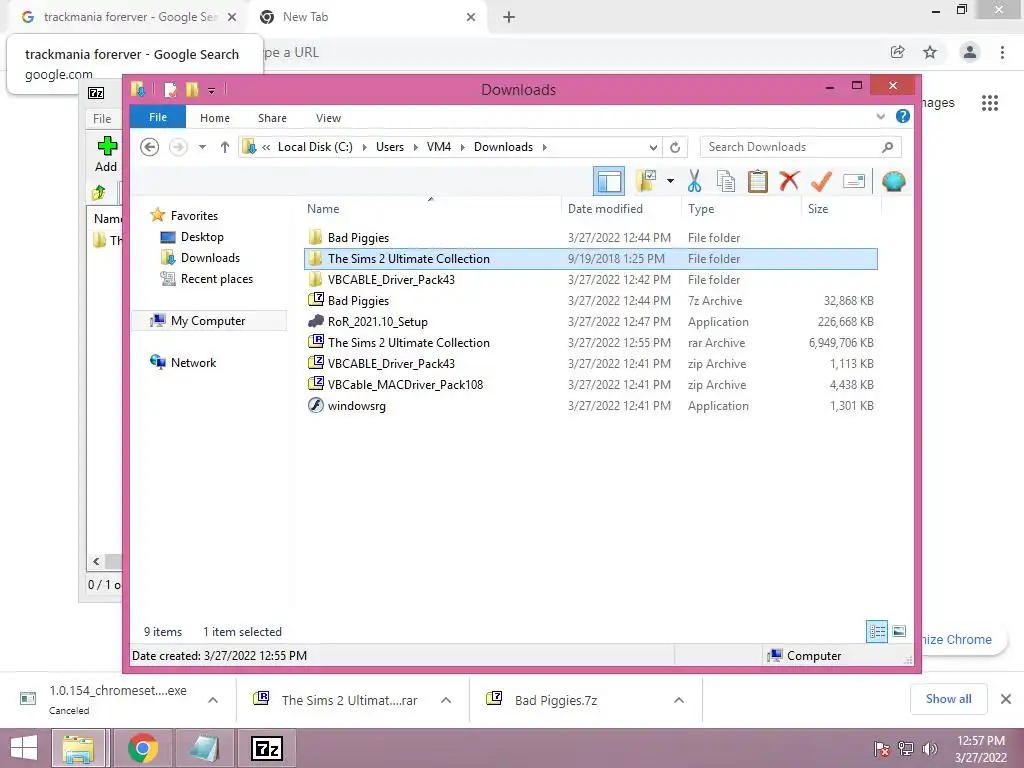Expand the address bar history dropdown
The height and width of the screenshot is (768, 1024).
click(x=653, y=147)
